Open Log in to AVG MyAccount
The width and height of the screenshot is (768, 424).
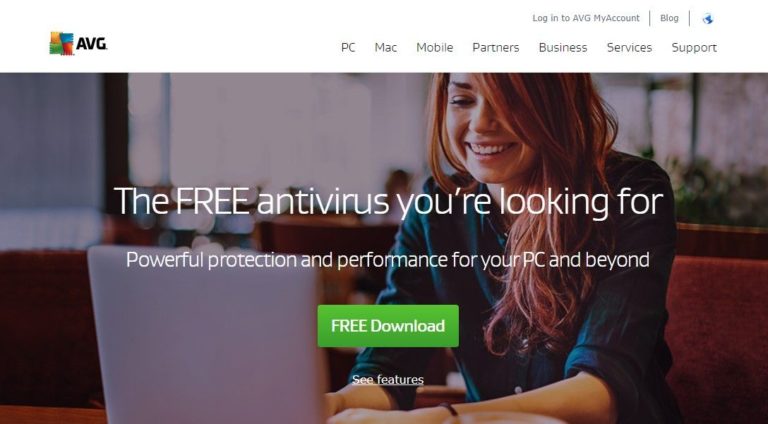click(586, 18)
